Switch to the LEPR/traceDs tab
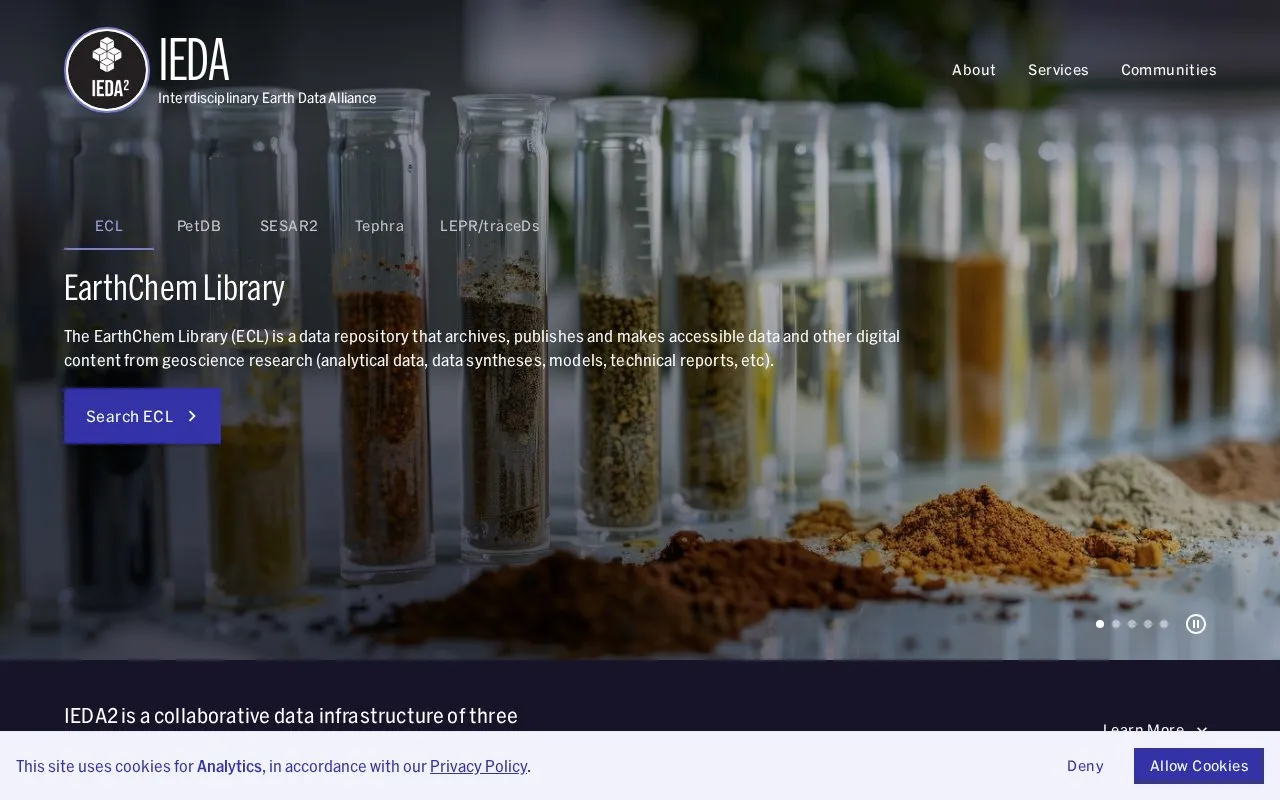Image resolution: width=1280 pixels, height=800 pixels. (x=490, y=226)
